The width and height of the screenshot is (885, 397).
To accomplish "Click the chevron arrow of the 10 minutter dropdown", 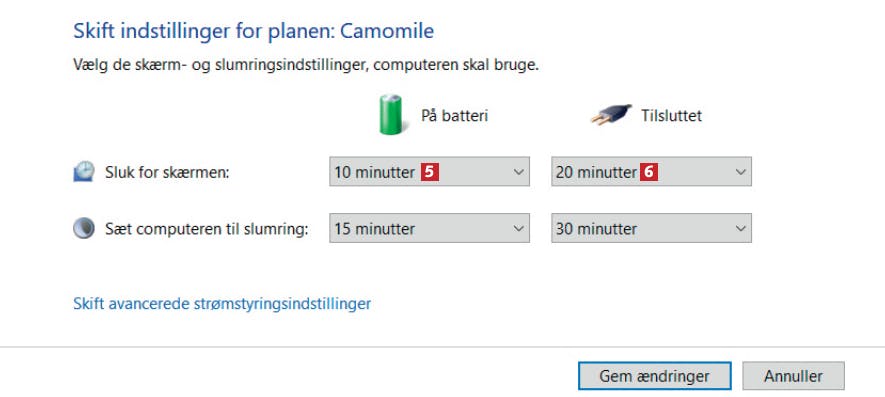I will (x=519, y=172).
